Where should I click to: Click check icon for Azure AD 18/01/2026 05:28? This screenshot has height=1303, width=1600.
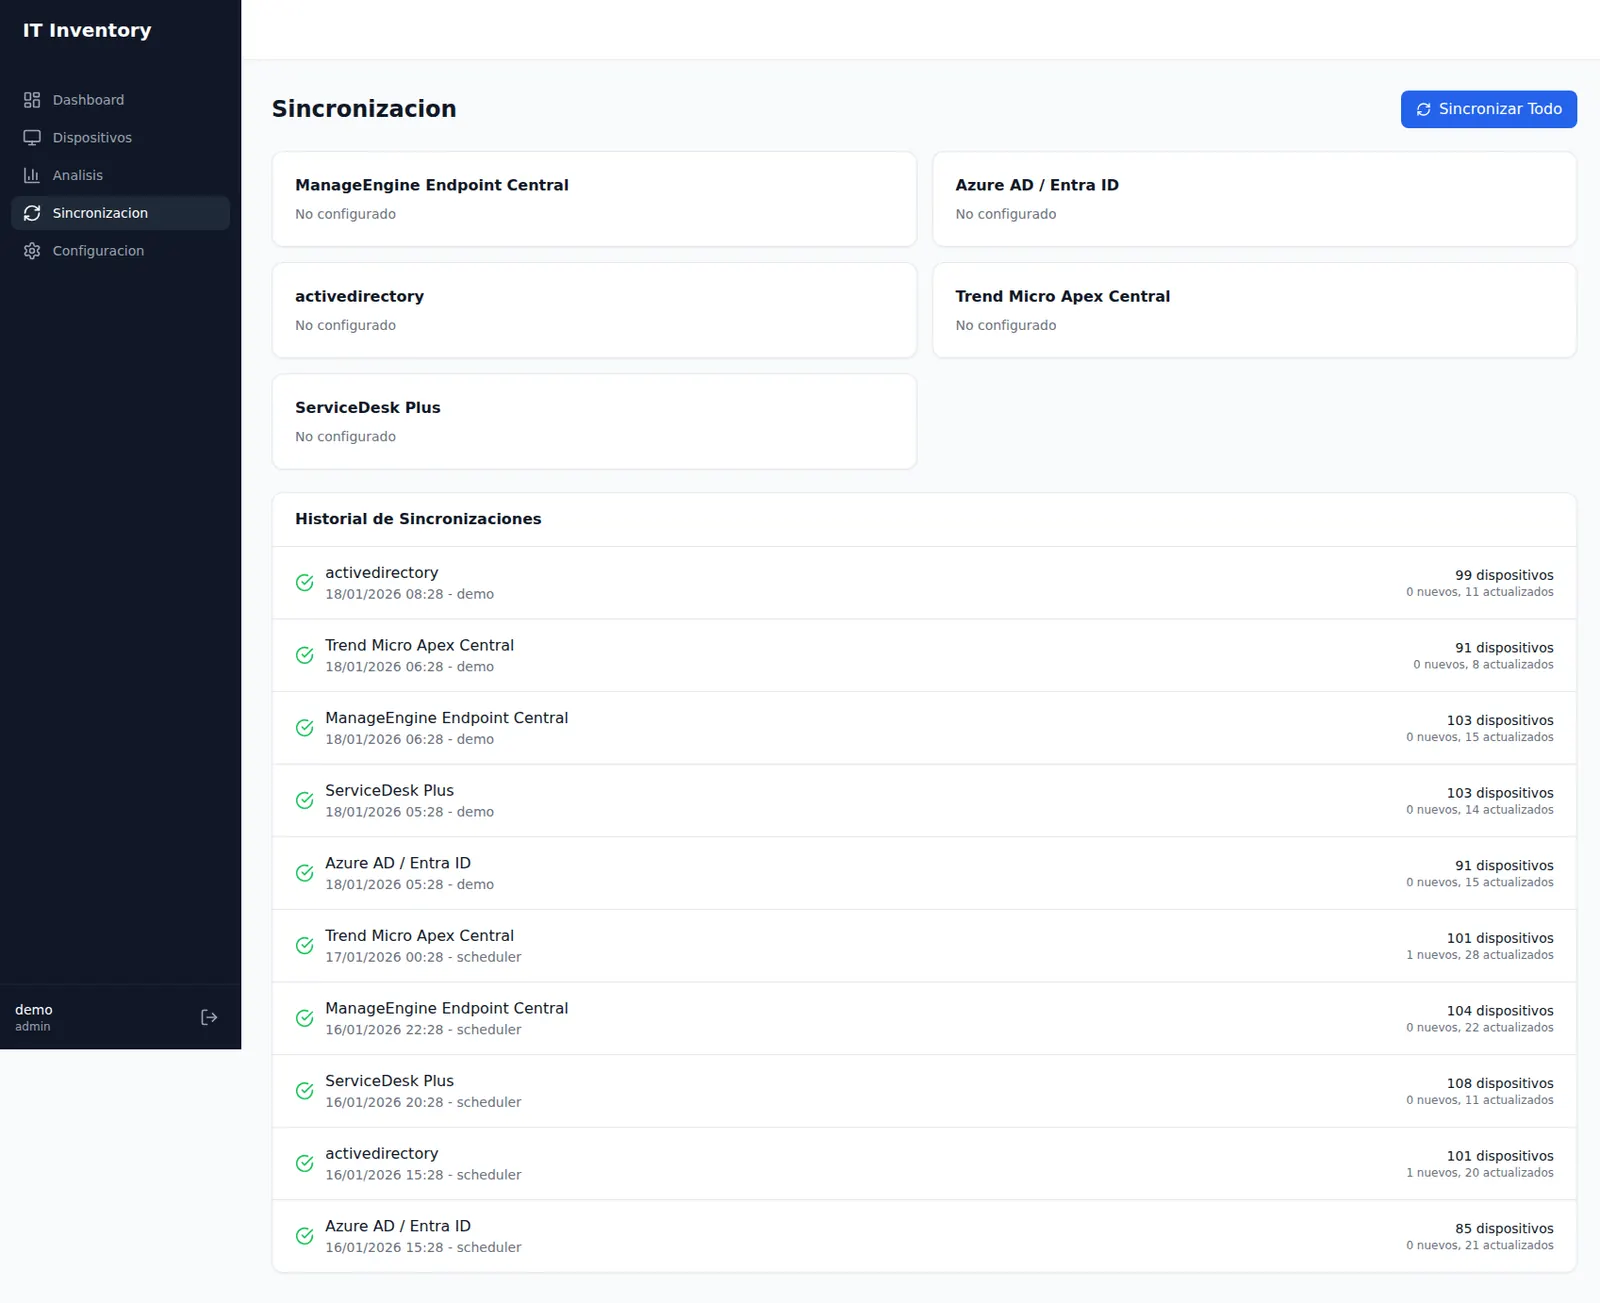point(305,873)
